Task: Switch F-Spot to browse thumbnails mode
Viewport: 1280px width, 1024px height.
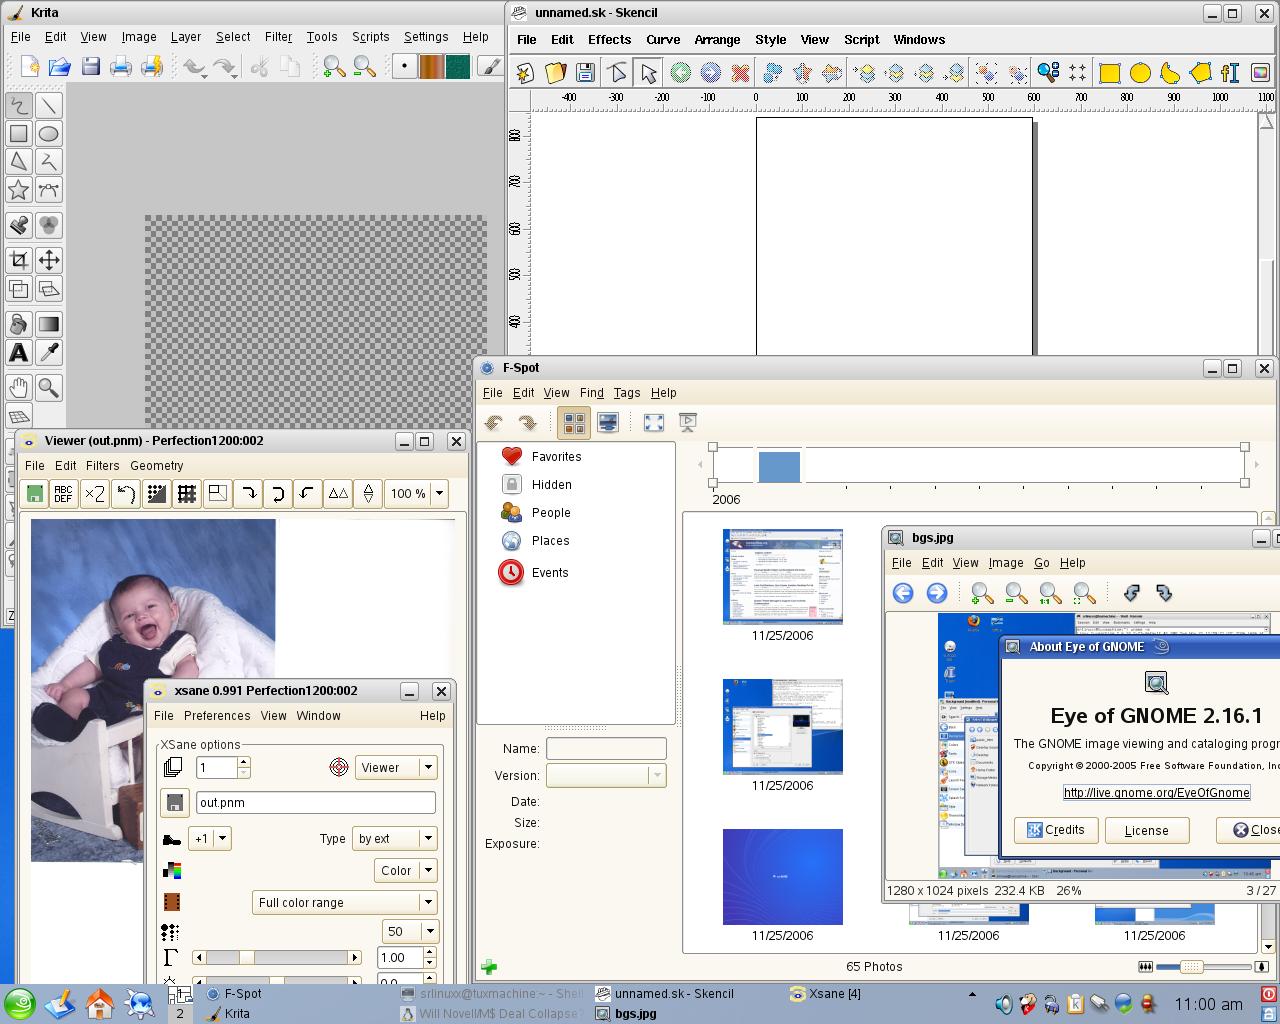Action: tap(574, 422)
